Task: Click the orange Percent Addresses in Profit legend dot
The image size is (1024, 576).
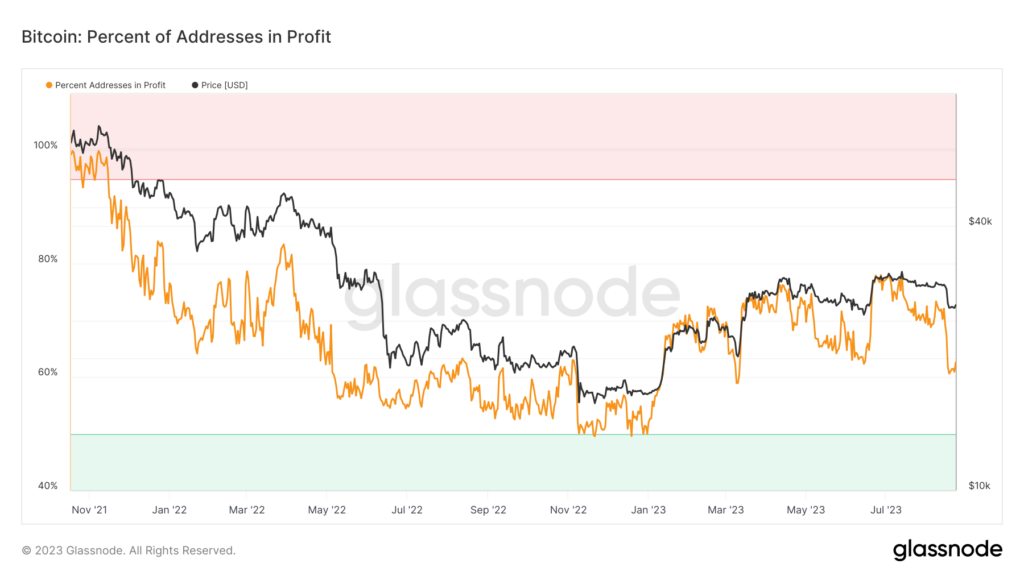Action: tap(49, 85)
